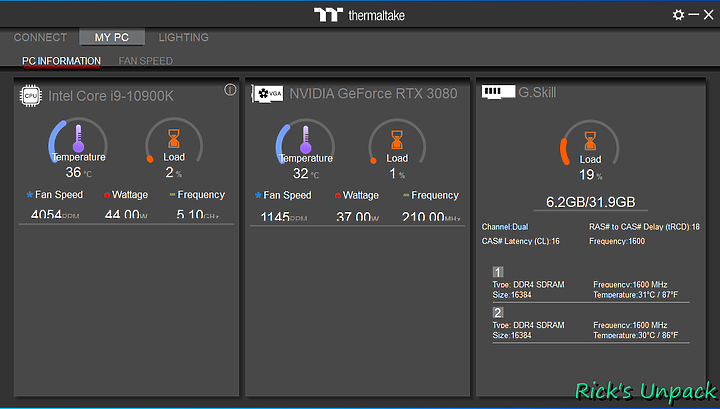
Task: Click memory slot 1 number badge
Action: pyautogui.click(x=498, y=272)
